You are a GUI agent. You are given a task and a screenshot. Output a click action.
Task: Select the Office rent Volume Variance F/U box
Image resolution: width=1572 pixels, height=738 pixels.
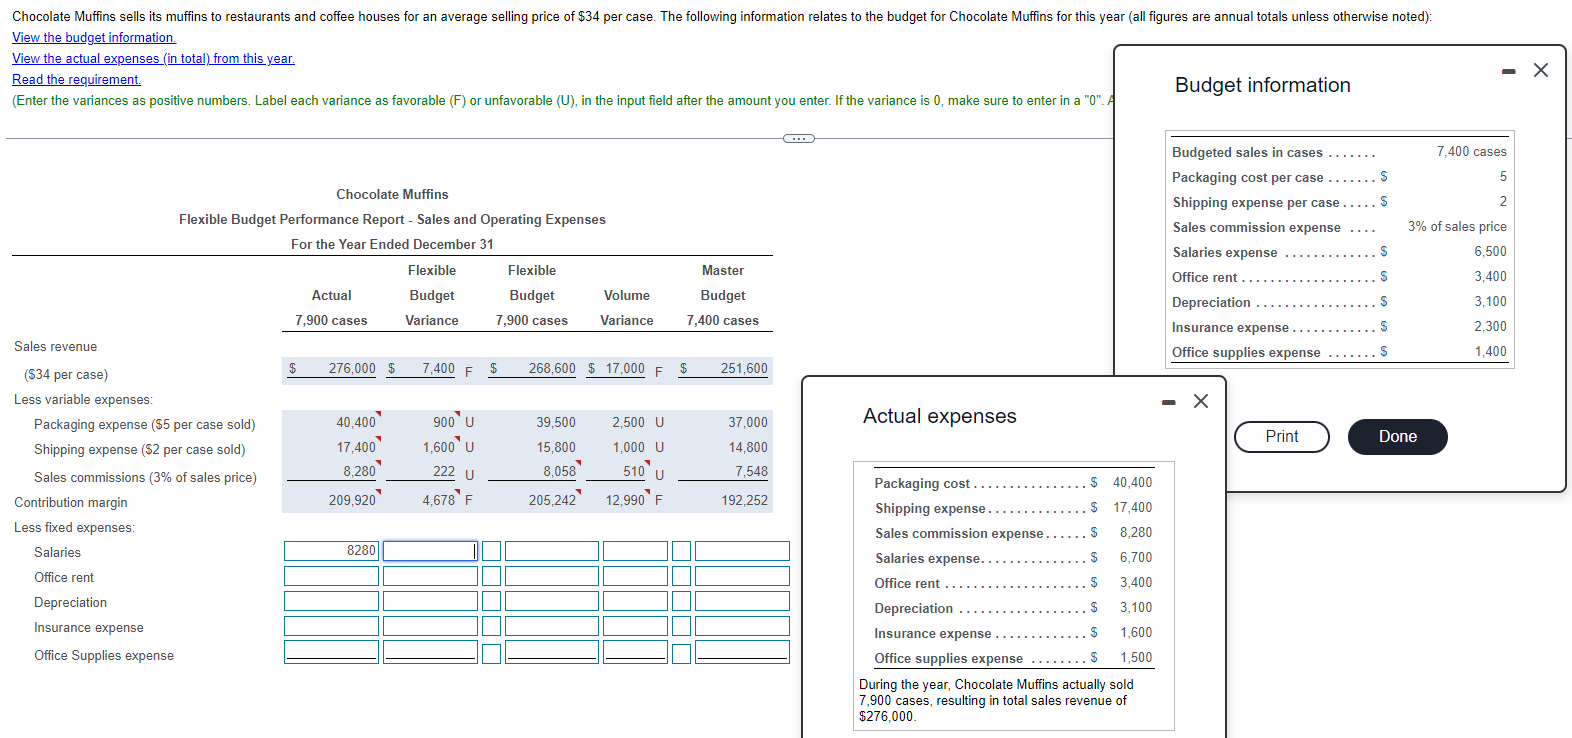pos(681,576)
